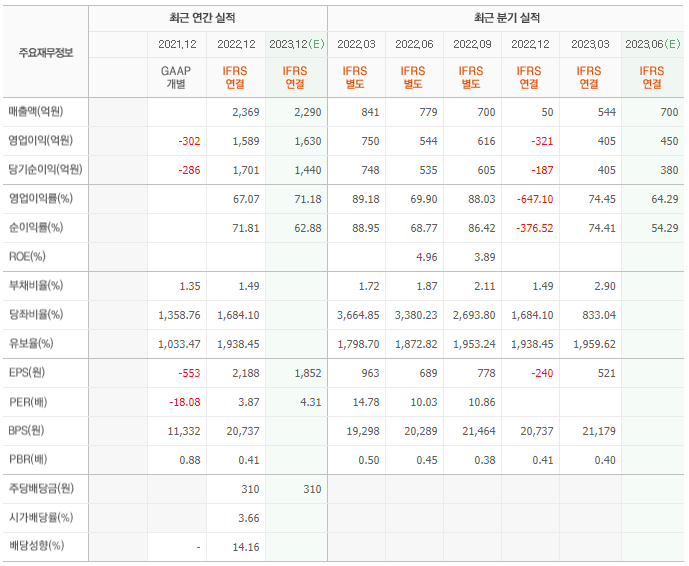The width and height of the screenshot is (689, 566).
Task: Click the 2021.12 annual column header
Action: point(178,44)
